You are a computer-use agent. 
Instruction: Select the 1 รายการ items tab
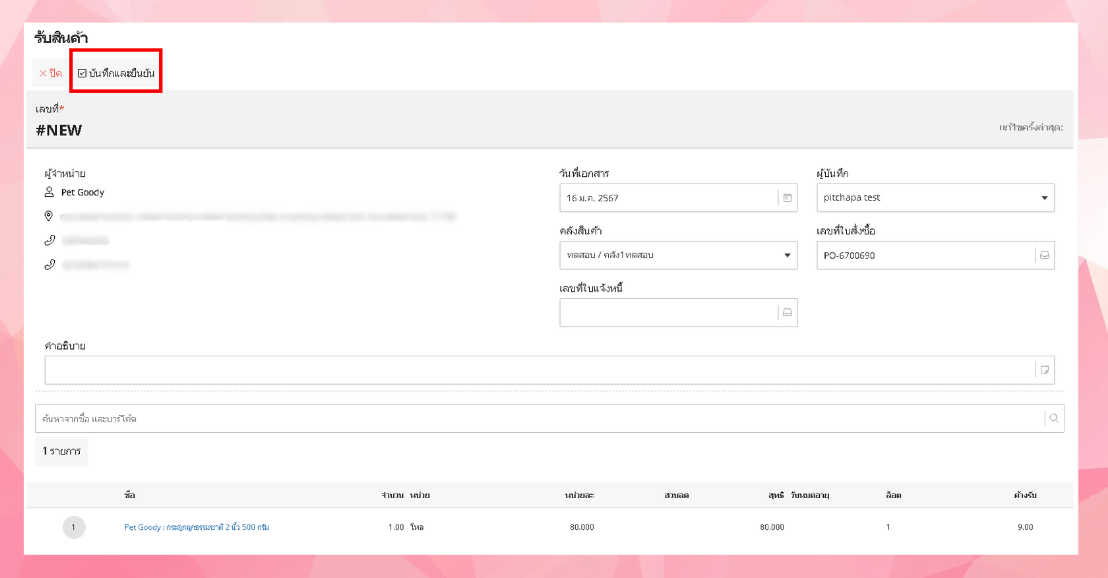click(61, 451)
